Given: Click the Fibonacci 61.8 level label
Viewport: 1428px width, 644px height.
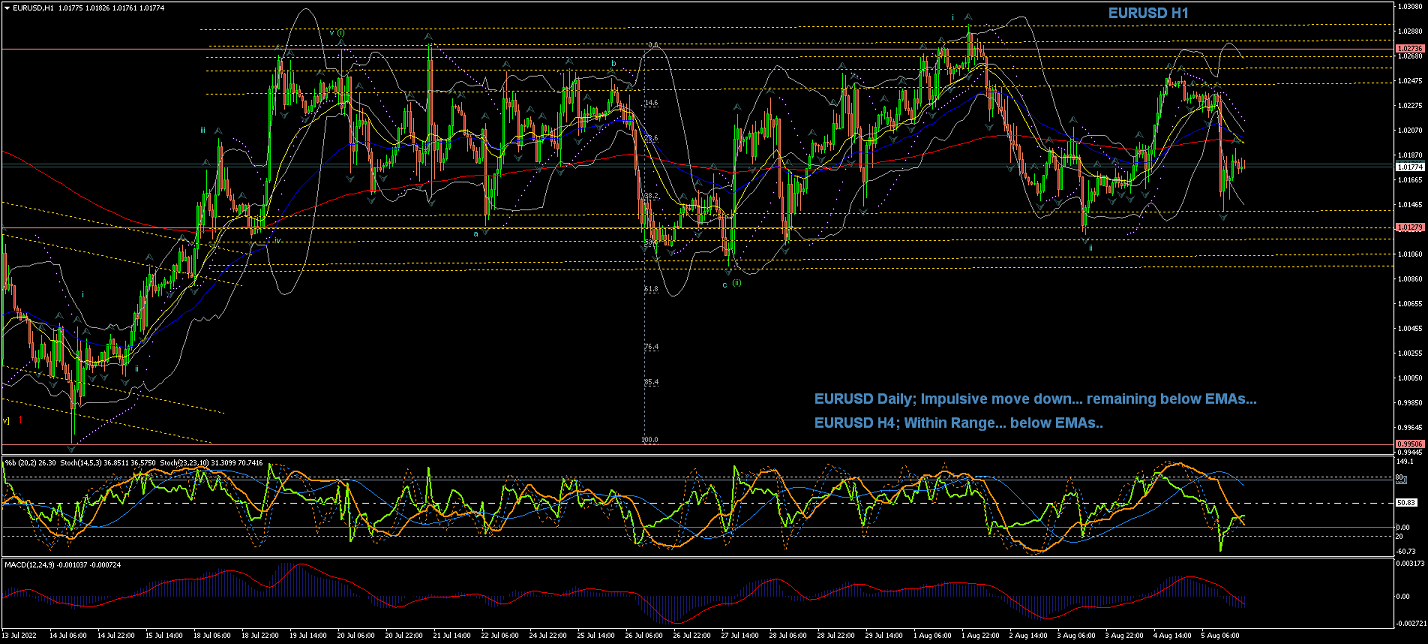Looking at the screenshot, I should click(651, 289).
